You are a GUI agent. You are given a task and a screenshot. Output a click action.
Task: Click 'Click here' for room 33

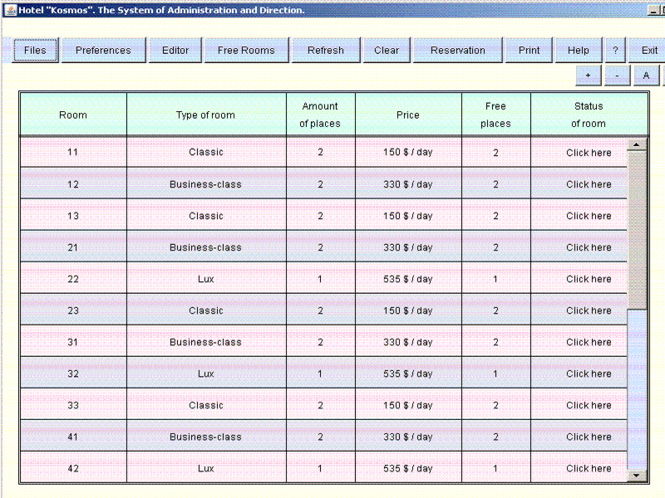[x=589, y=405]
